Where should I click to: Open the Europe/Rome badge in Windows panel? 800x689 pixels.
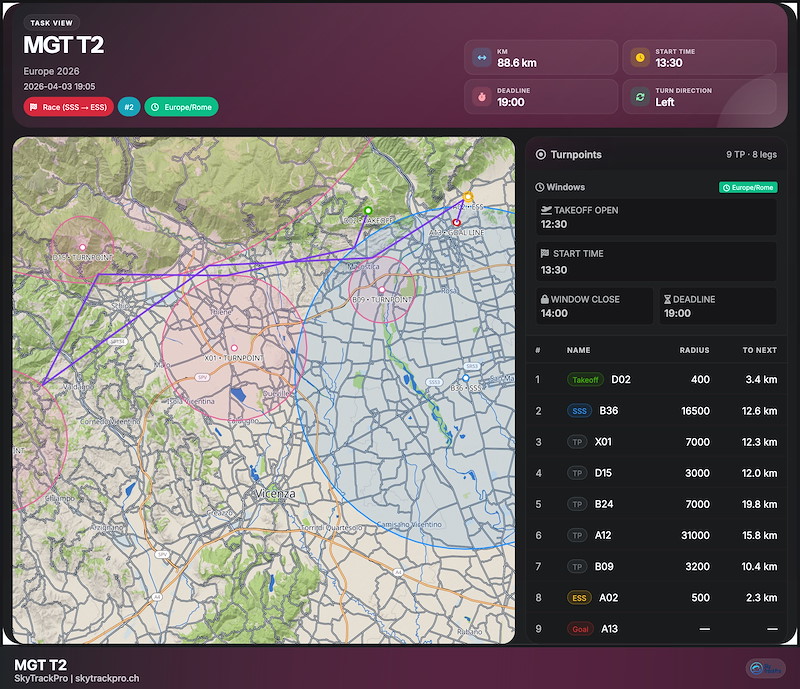(746, 187)
